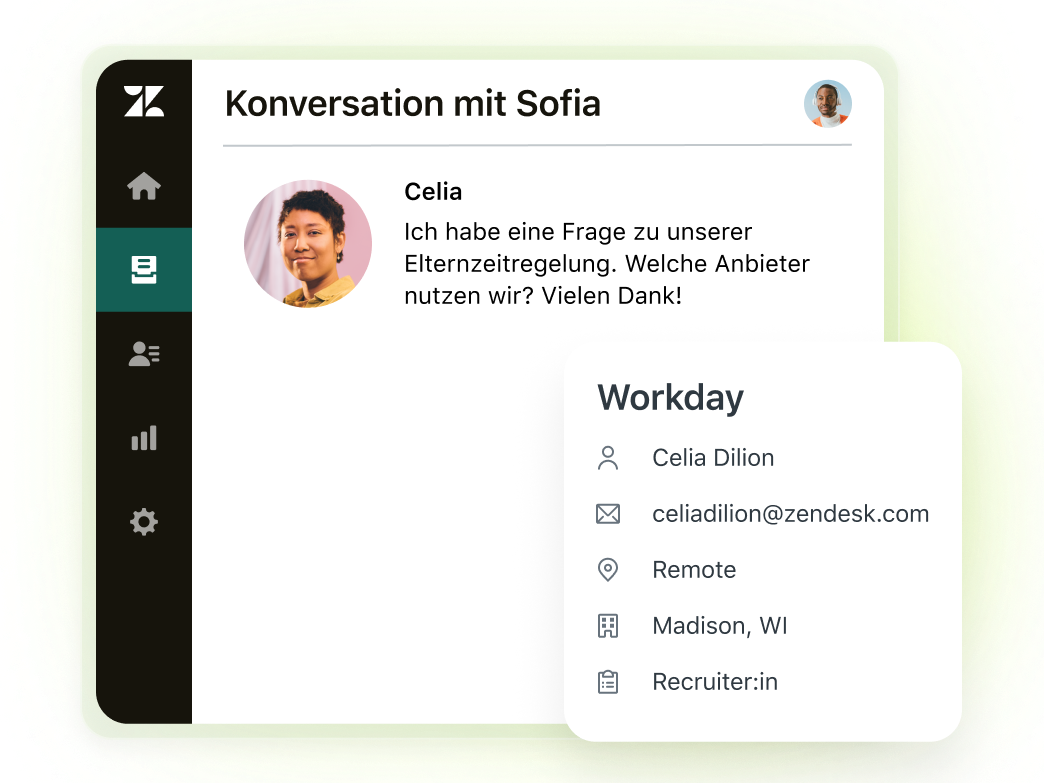Click envelope icon next to email

pos(608,514)
